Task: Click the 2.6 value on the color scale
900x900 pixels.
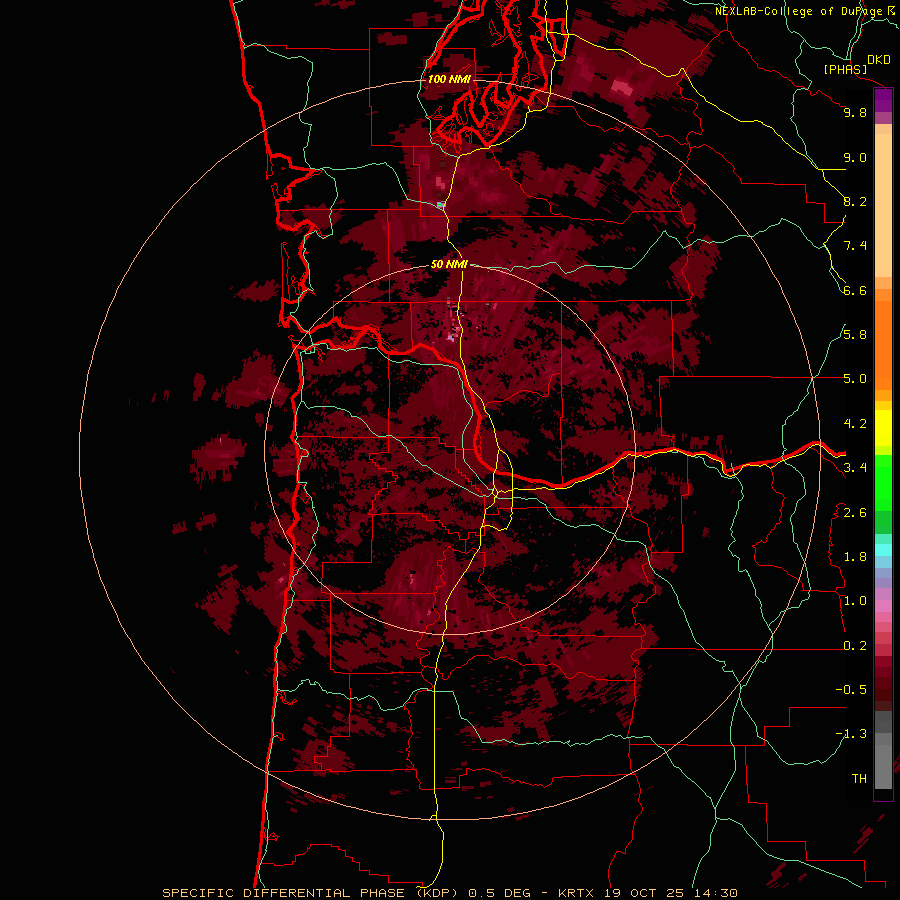Action: click(855, 513)
